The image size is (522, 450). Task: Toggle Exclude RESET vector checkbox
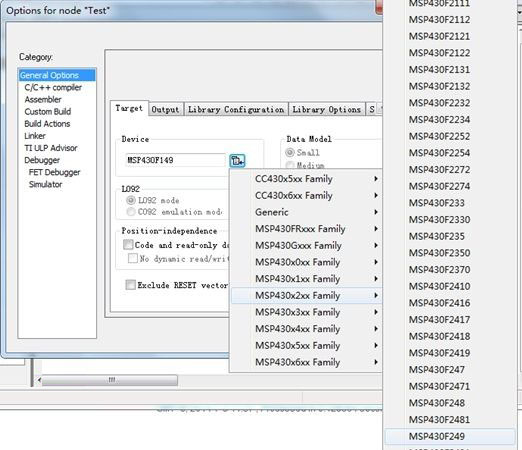[130, 285]
